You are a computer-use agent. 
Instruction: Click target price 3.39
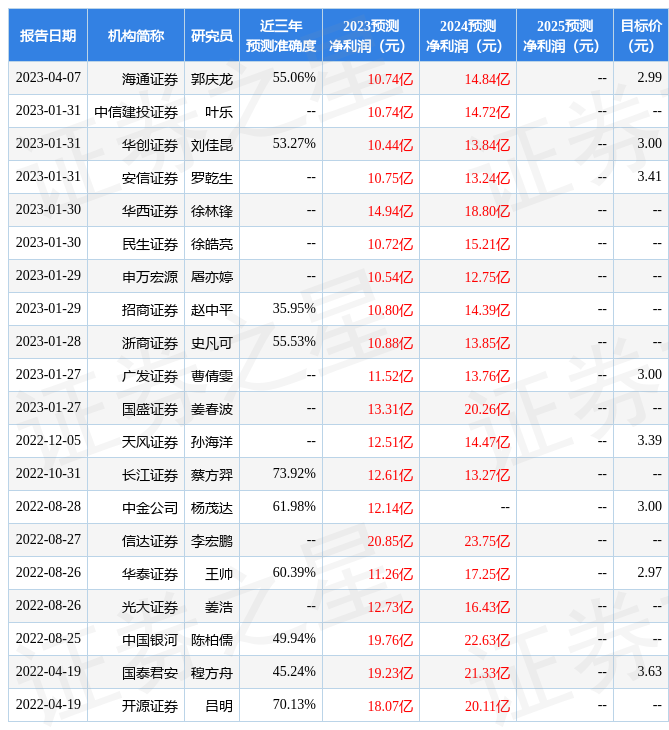(x=649, y=441)
